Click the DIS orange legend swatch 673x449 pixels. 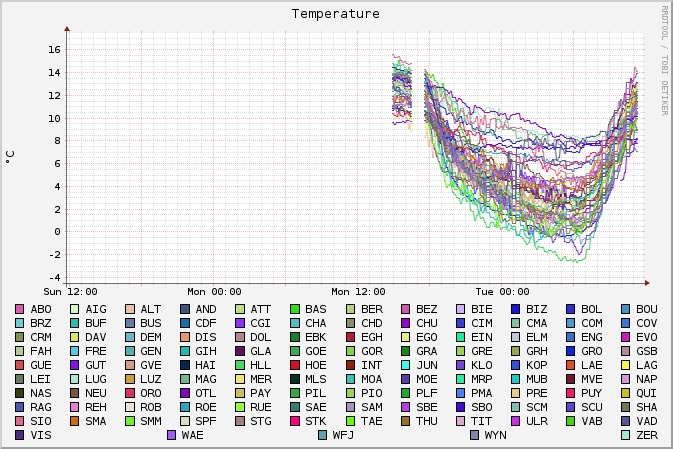[x=185, y=337]
